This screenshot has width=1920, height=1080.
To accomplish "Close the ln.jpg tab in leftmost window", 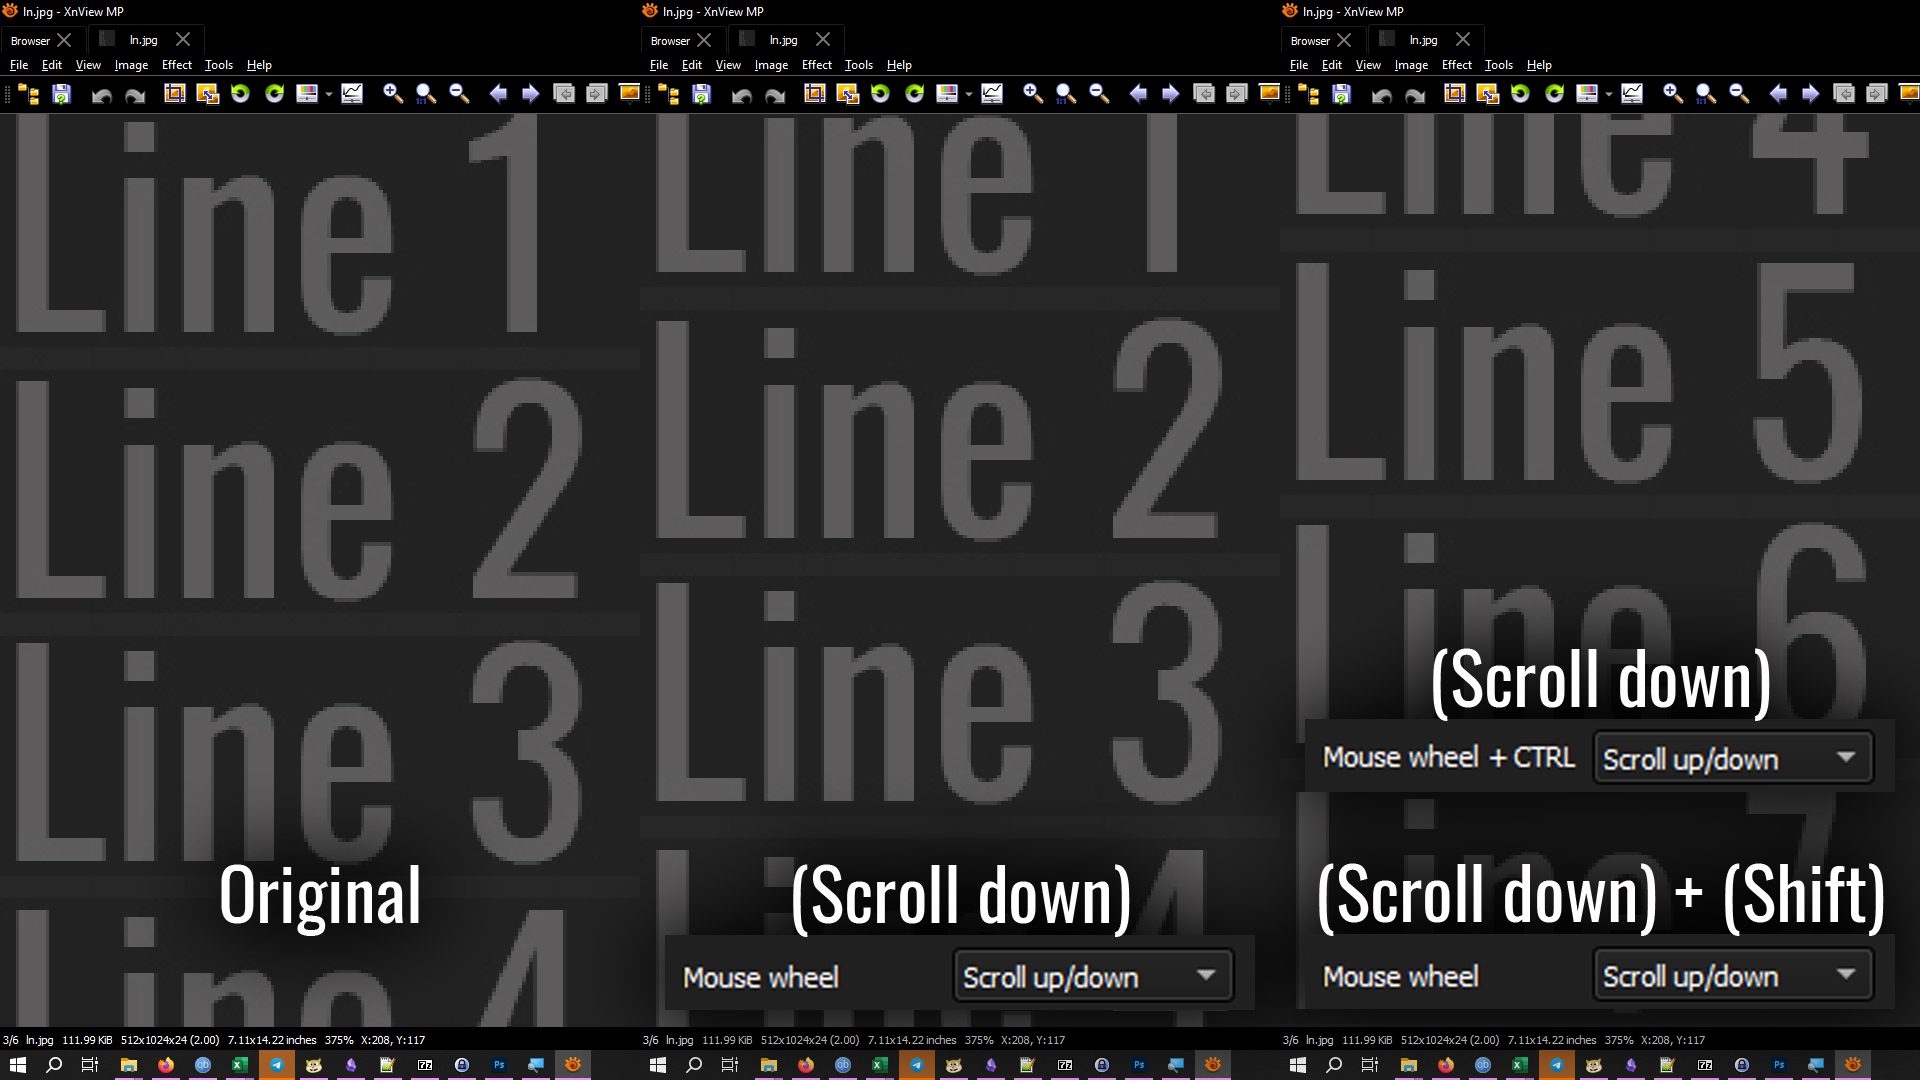I will click(x=183, y=40).
